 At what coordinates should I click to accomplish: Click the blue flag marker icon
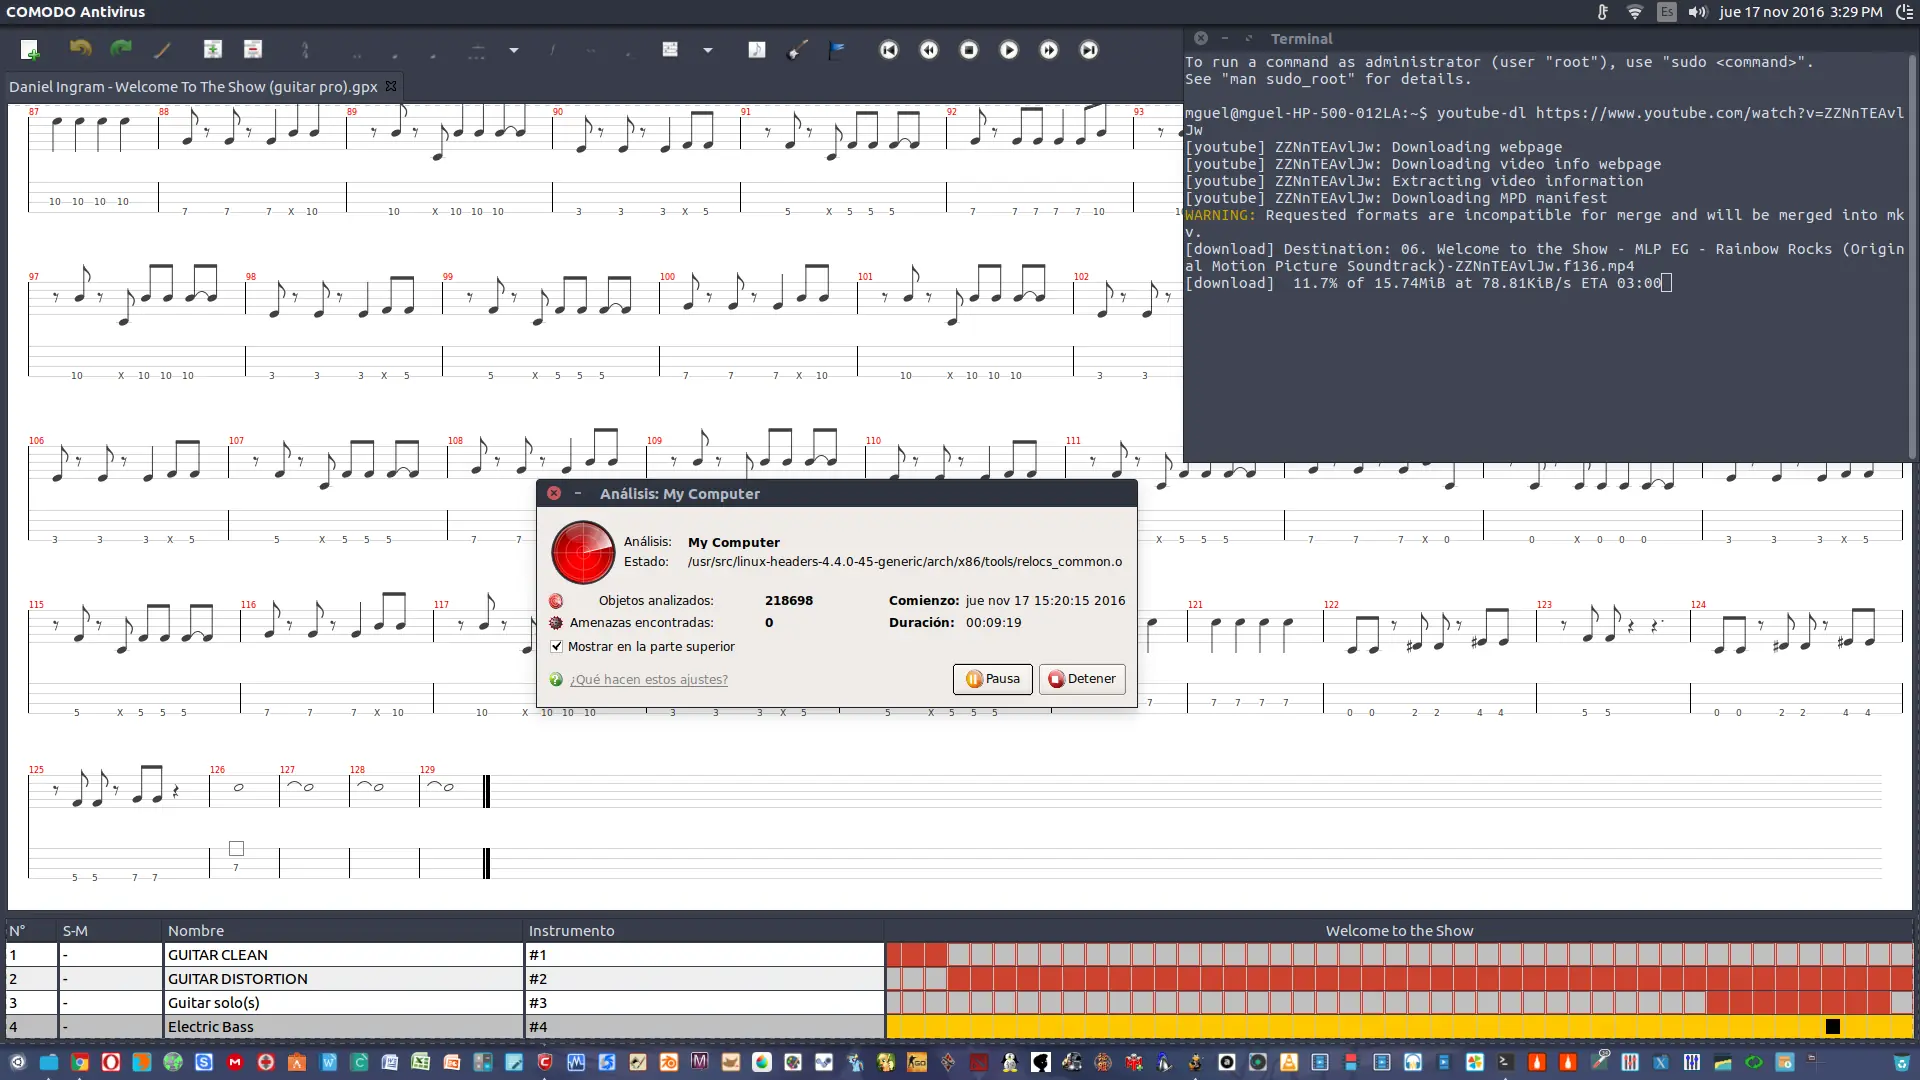837,50
